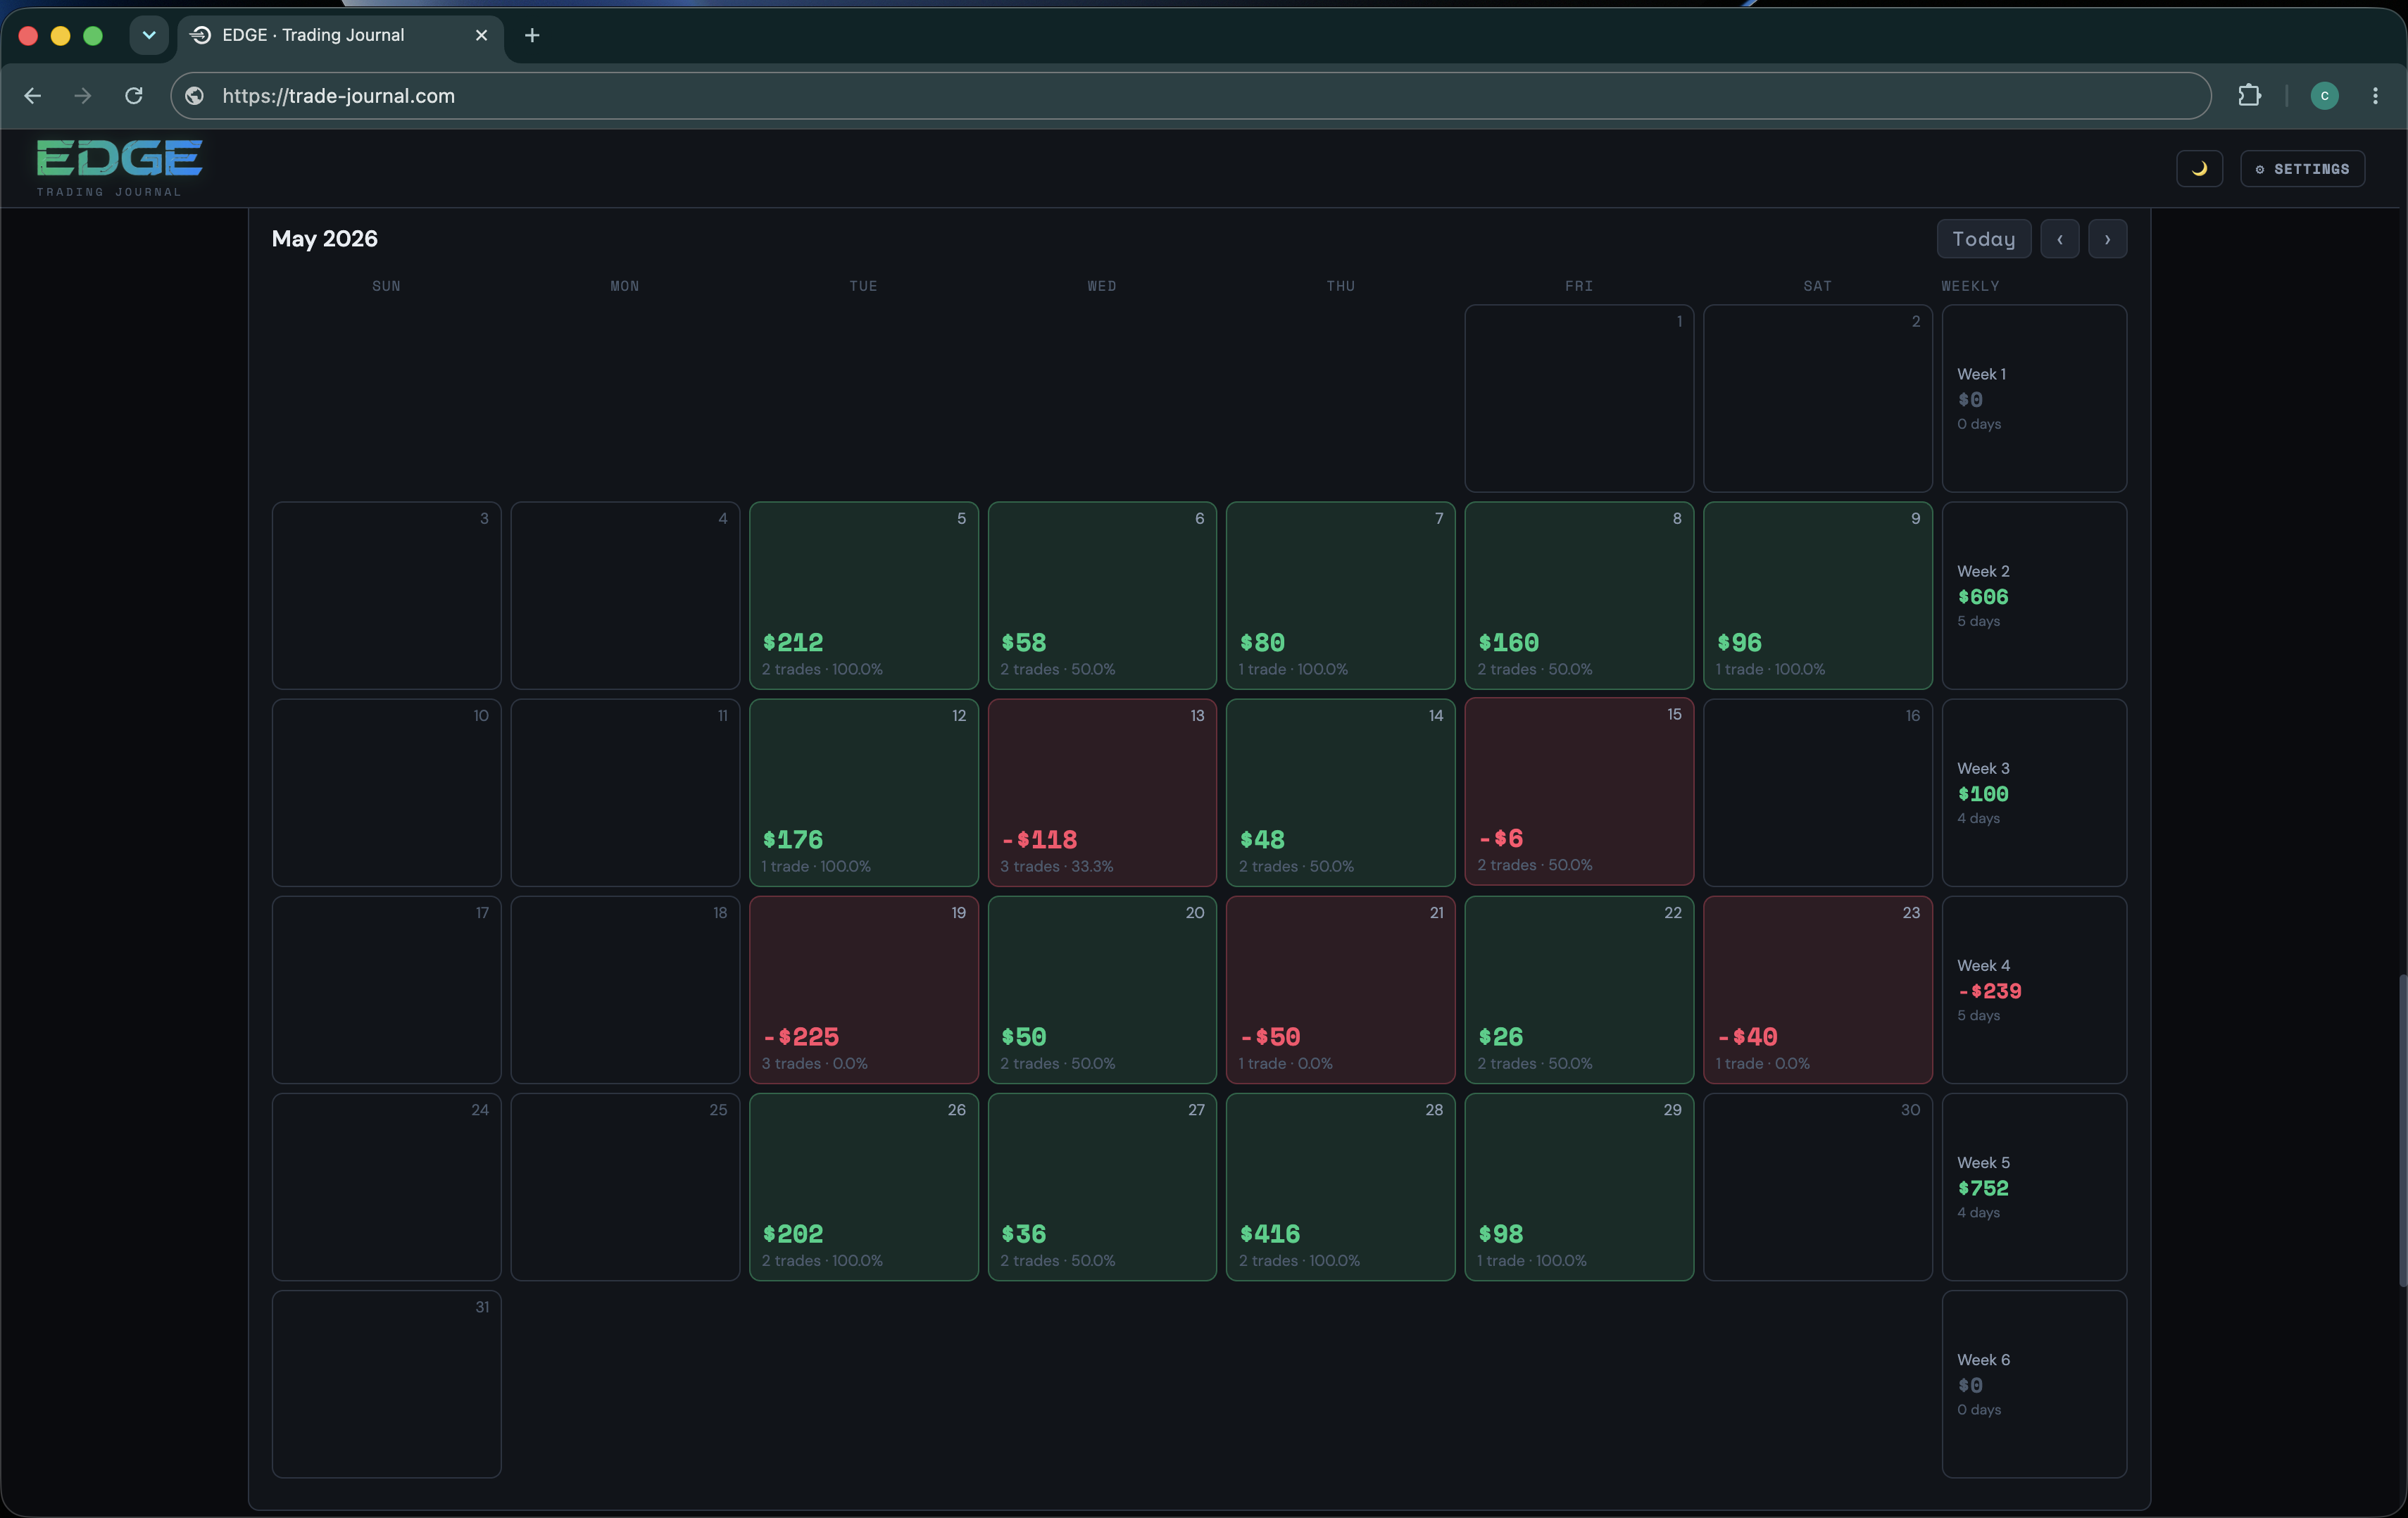Open May 12 day with $176
Screen dimensions: 2408x1518
pos(863,792)
